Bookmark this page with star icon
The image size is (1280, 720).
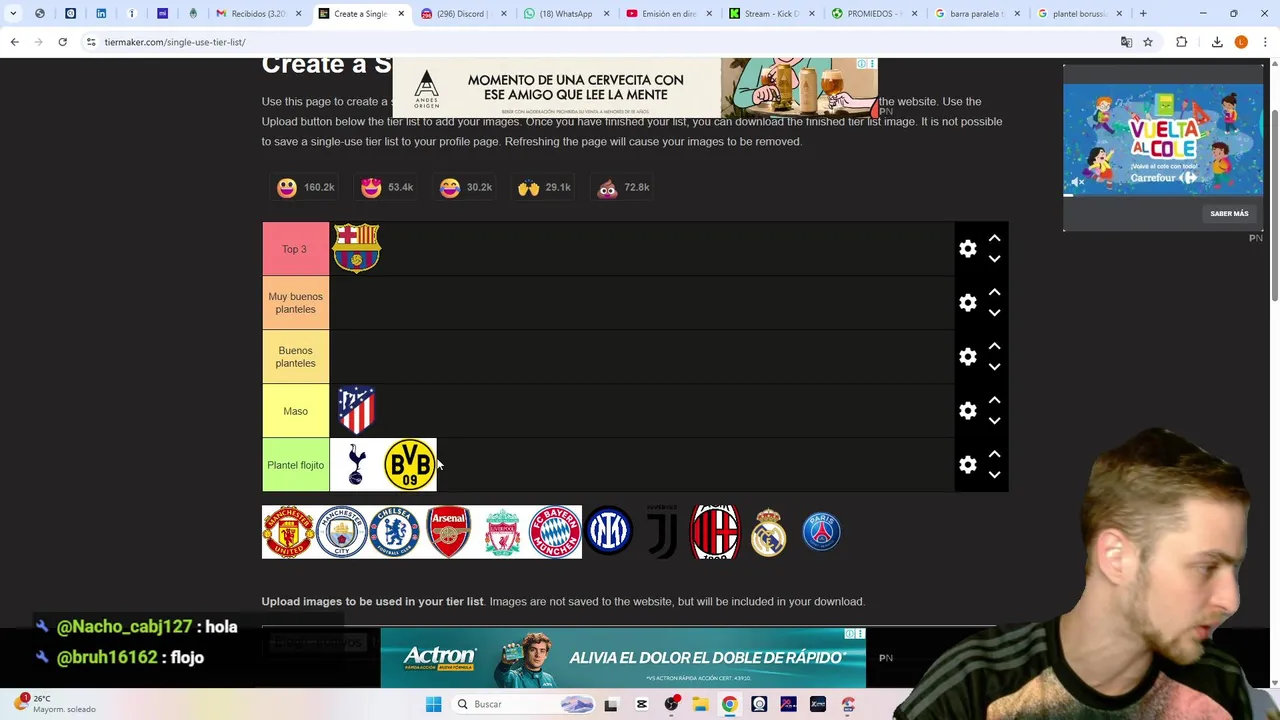1148,42
